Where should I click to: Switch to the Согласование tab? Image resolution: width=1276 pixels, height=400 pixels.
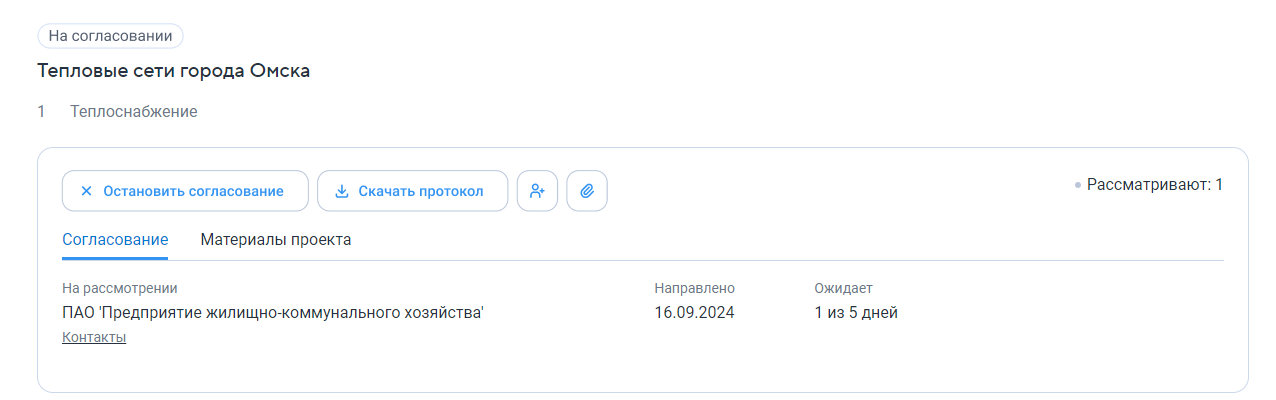pos(115,240)
